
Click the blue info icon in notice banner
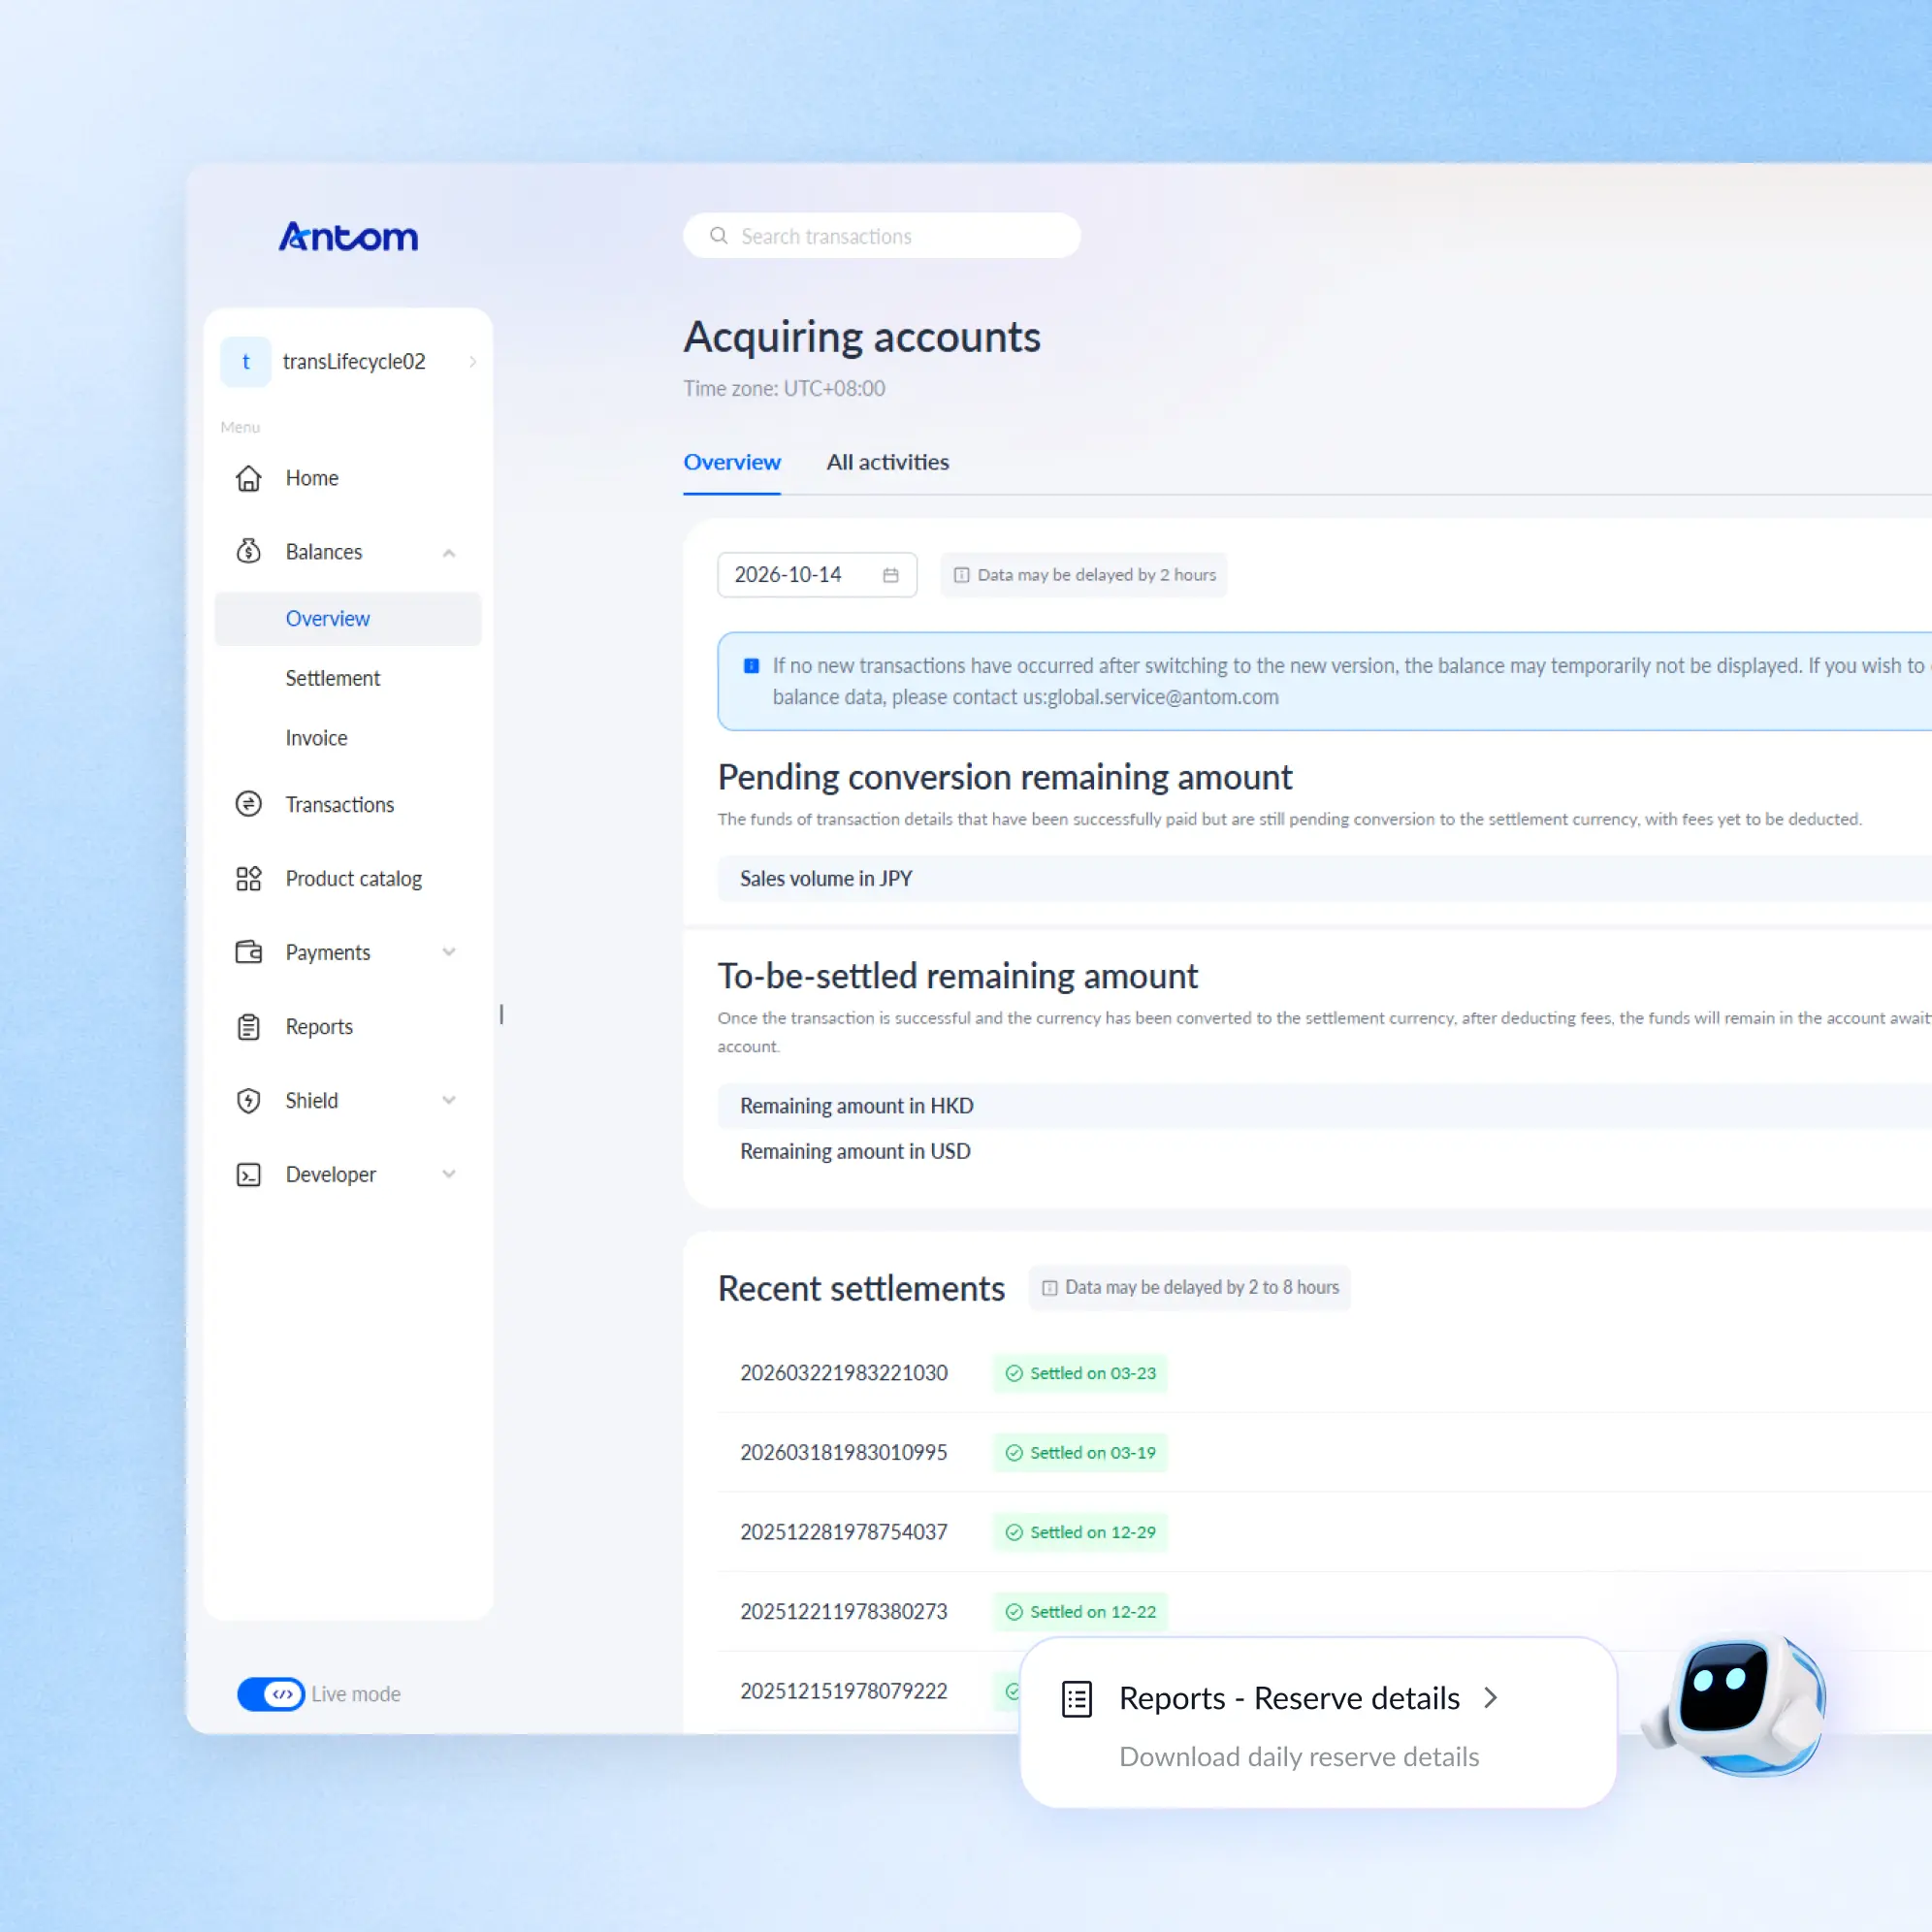(751, 666)
